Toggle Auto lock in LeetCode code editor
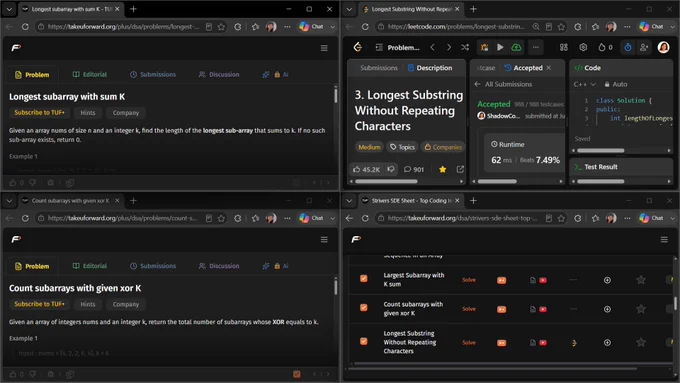The width and height of the screenshot is (680, 383). (616, 84)
